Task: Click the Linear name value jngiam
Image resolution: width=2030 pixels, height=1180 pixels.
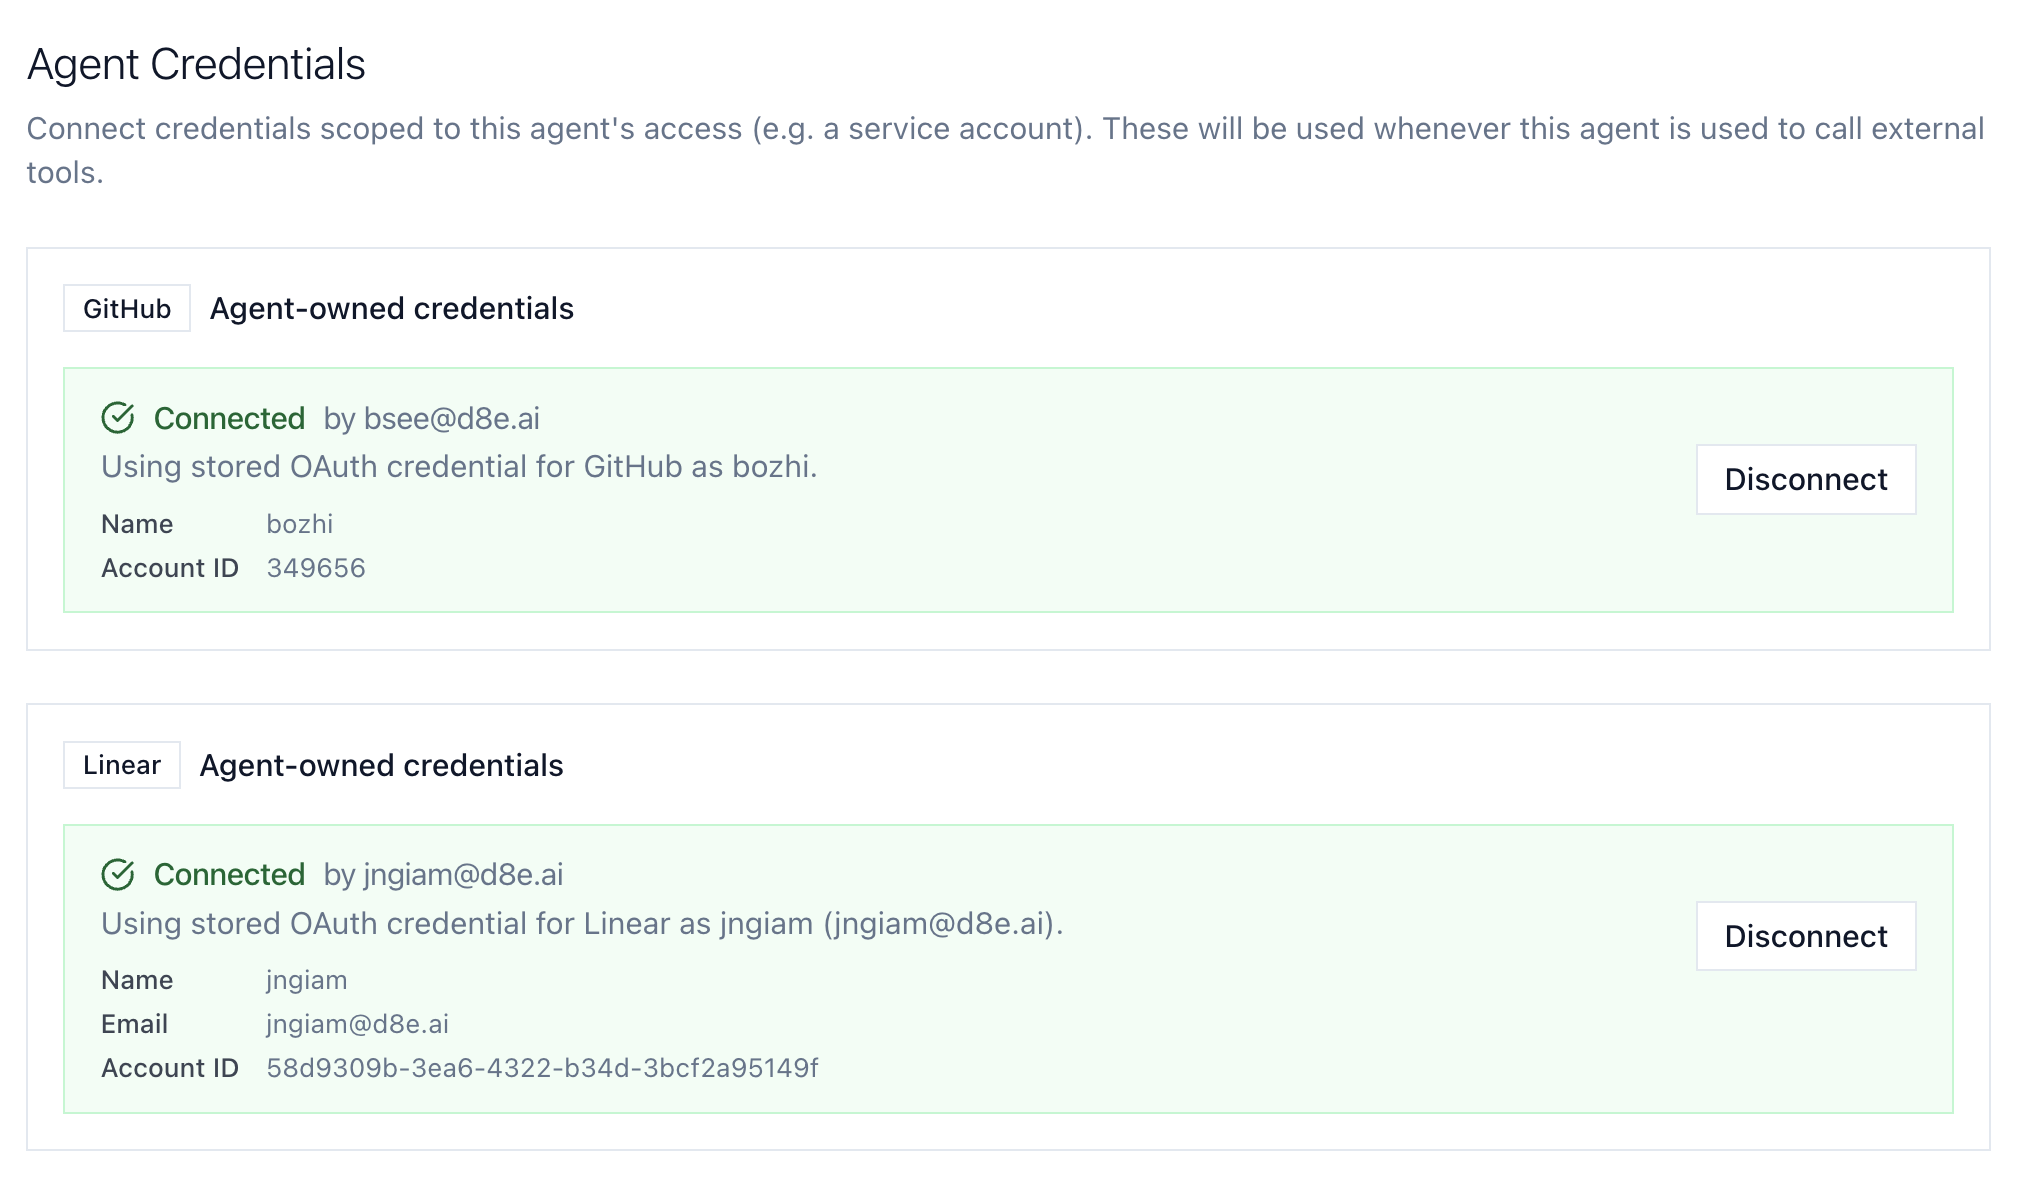Action: (306, 980)
